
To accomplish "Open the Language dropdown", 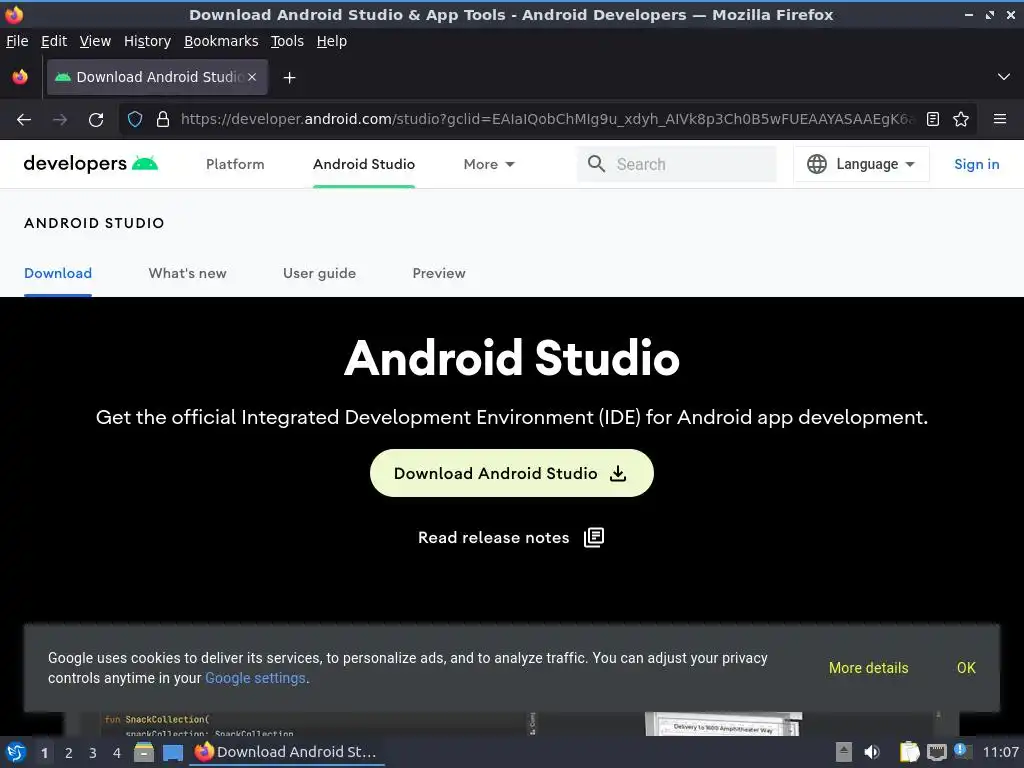I will click(x=861, y=164).
